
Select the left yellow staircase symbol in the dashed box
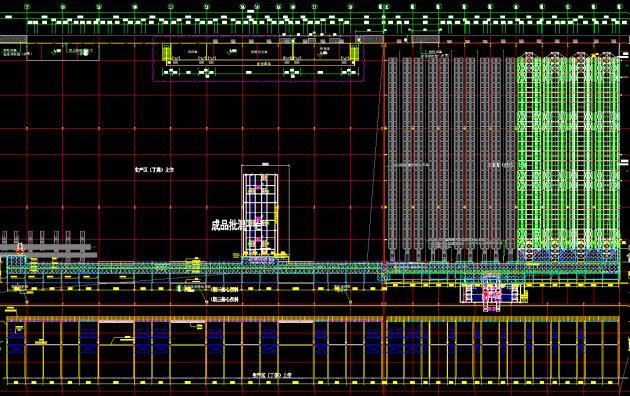click(x=167, y=53)
